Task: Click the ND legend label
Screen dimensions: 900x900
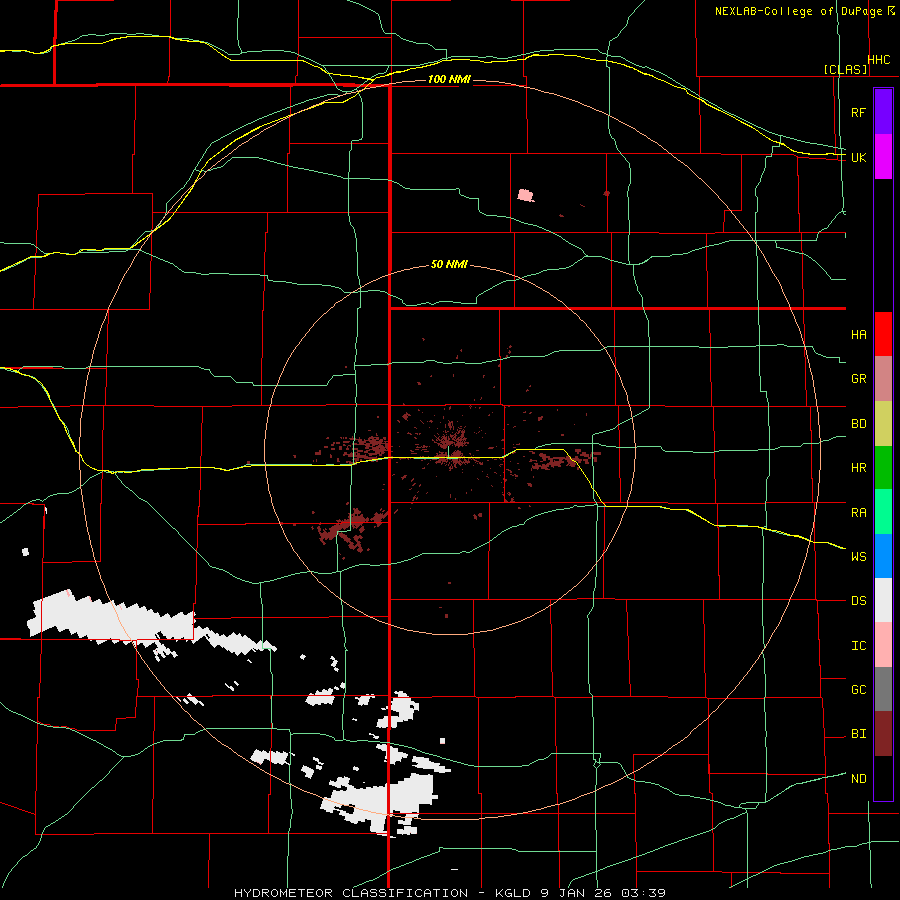Action: coord(858,778)
